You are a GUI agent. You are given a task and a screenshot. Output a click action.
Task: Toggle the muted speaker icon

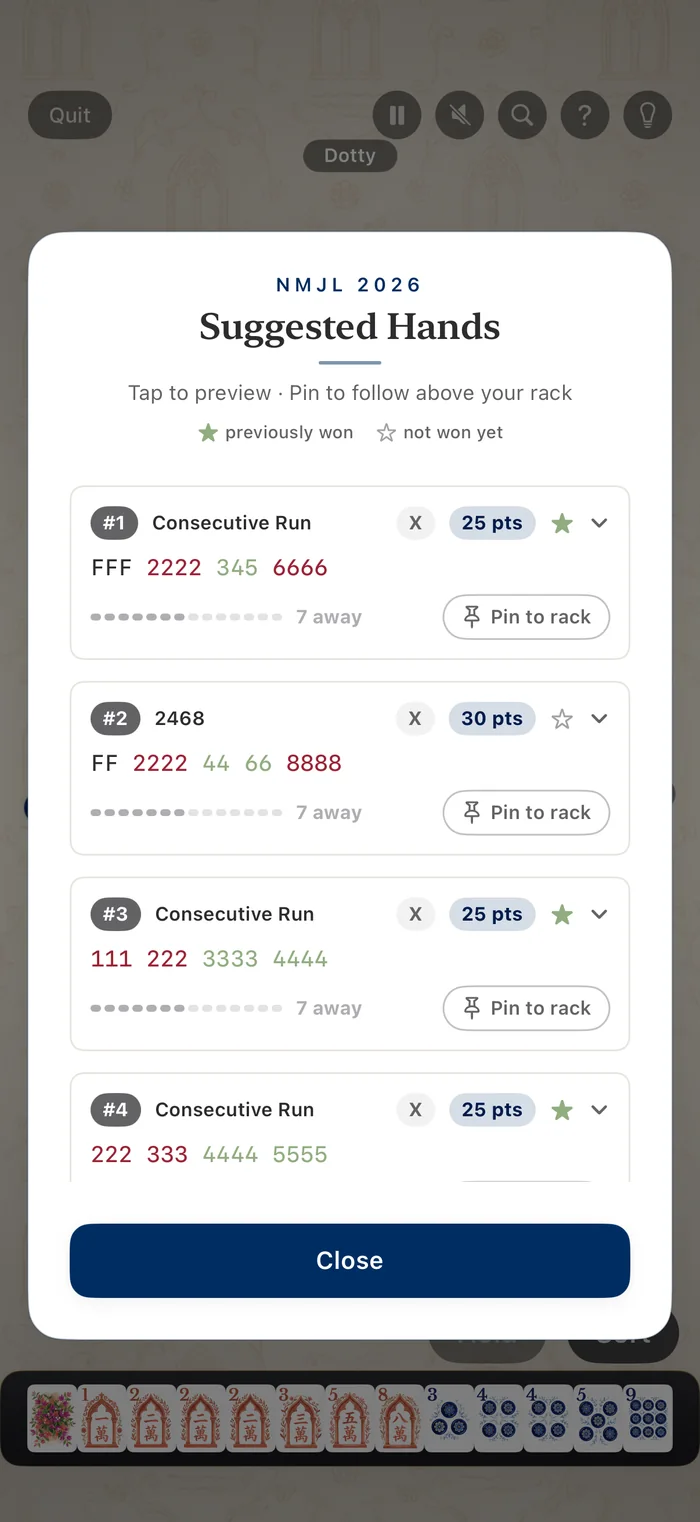460,115
